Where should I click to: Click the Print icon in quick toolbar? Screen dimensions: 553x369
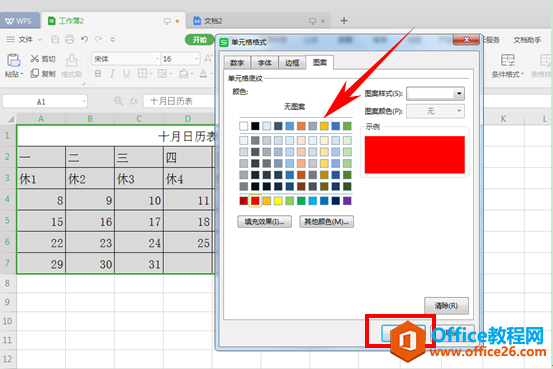pos(69,39)
